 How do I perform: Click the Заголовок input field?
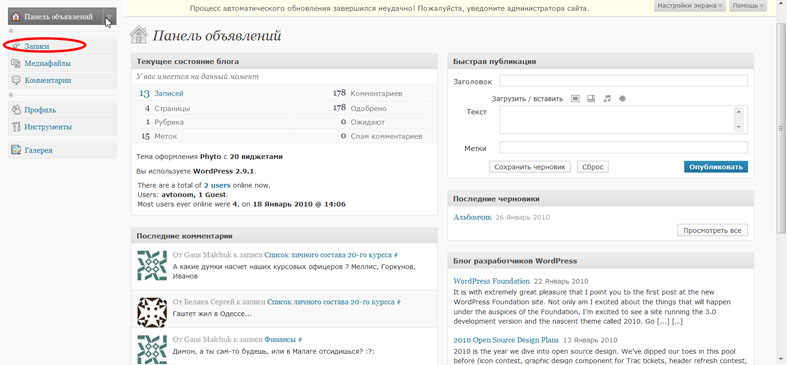pos(623,81)
